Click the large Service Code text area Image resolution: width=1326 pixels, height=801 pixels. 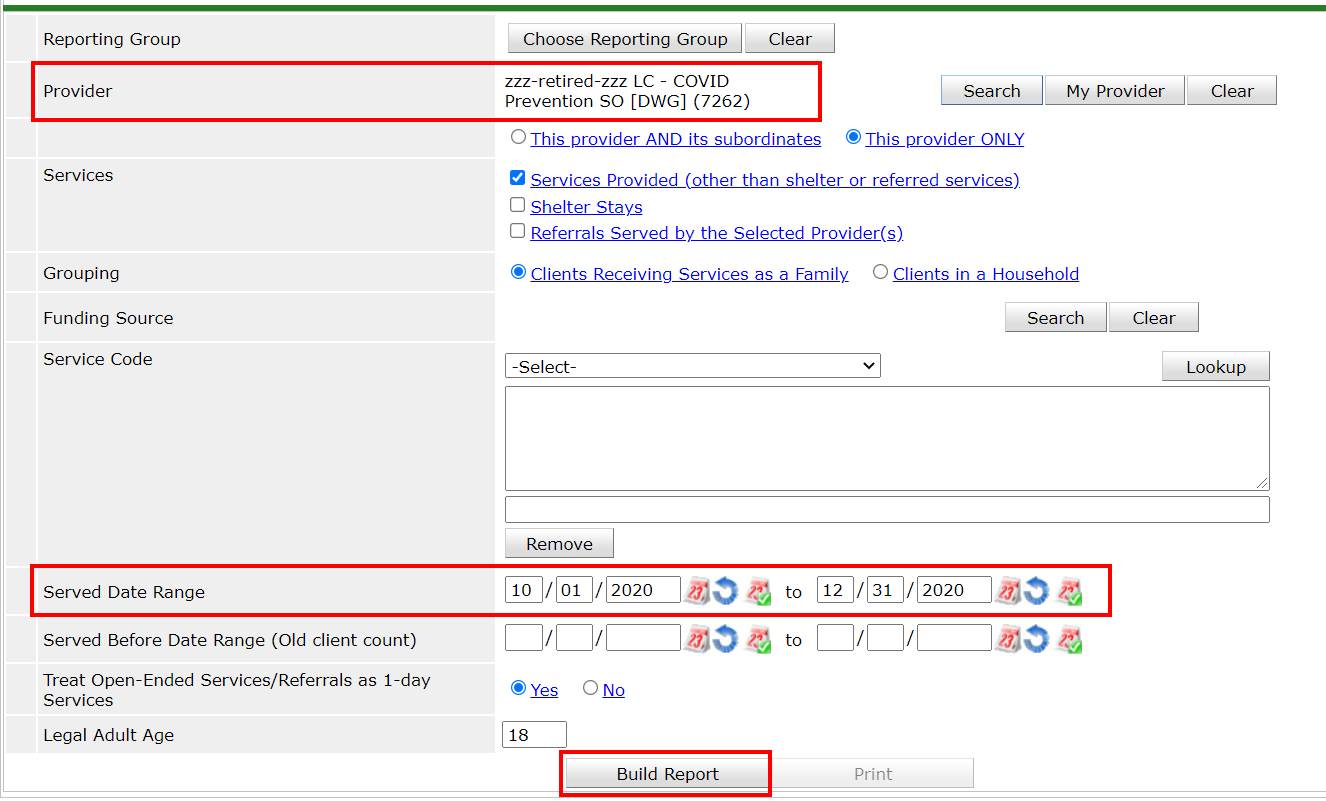[887, 438]
